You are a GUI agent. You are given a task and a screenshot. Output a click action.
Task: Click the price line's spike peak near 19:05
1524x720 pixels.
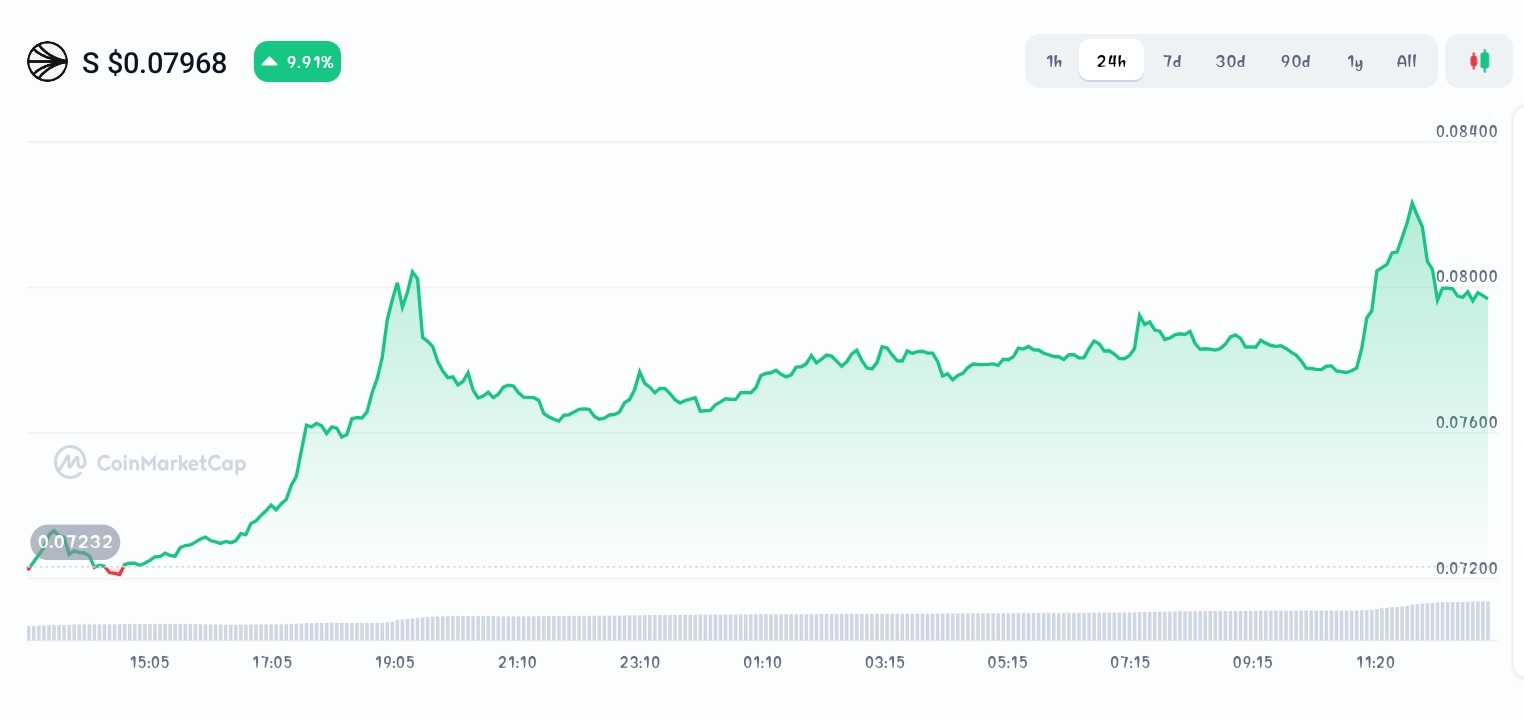413,272
